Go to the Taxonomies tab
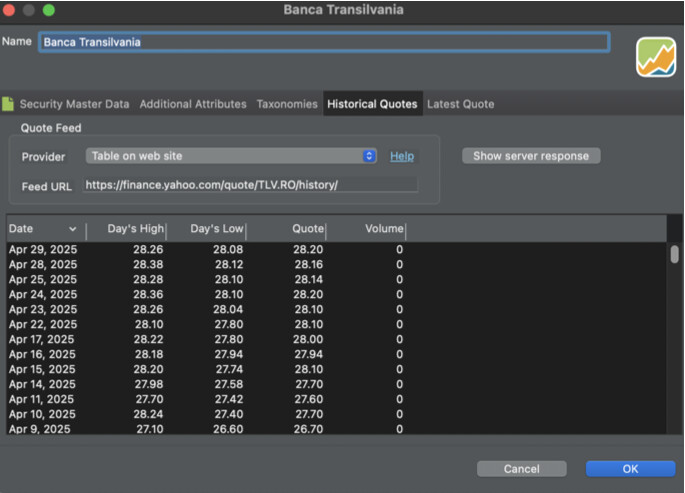This screenshot has width=685, height=493. [287, 104]
